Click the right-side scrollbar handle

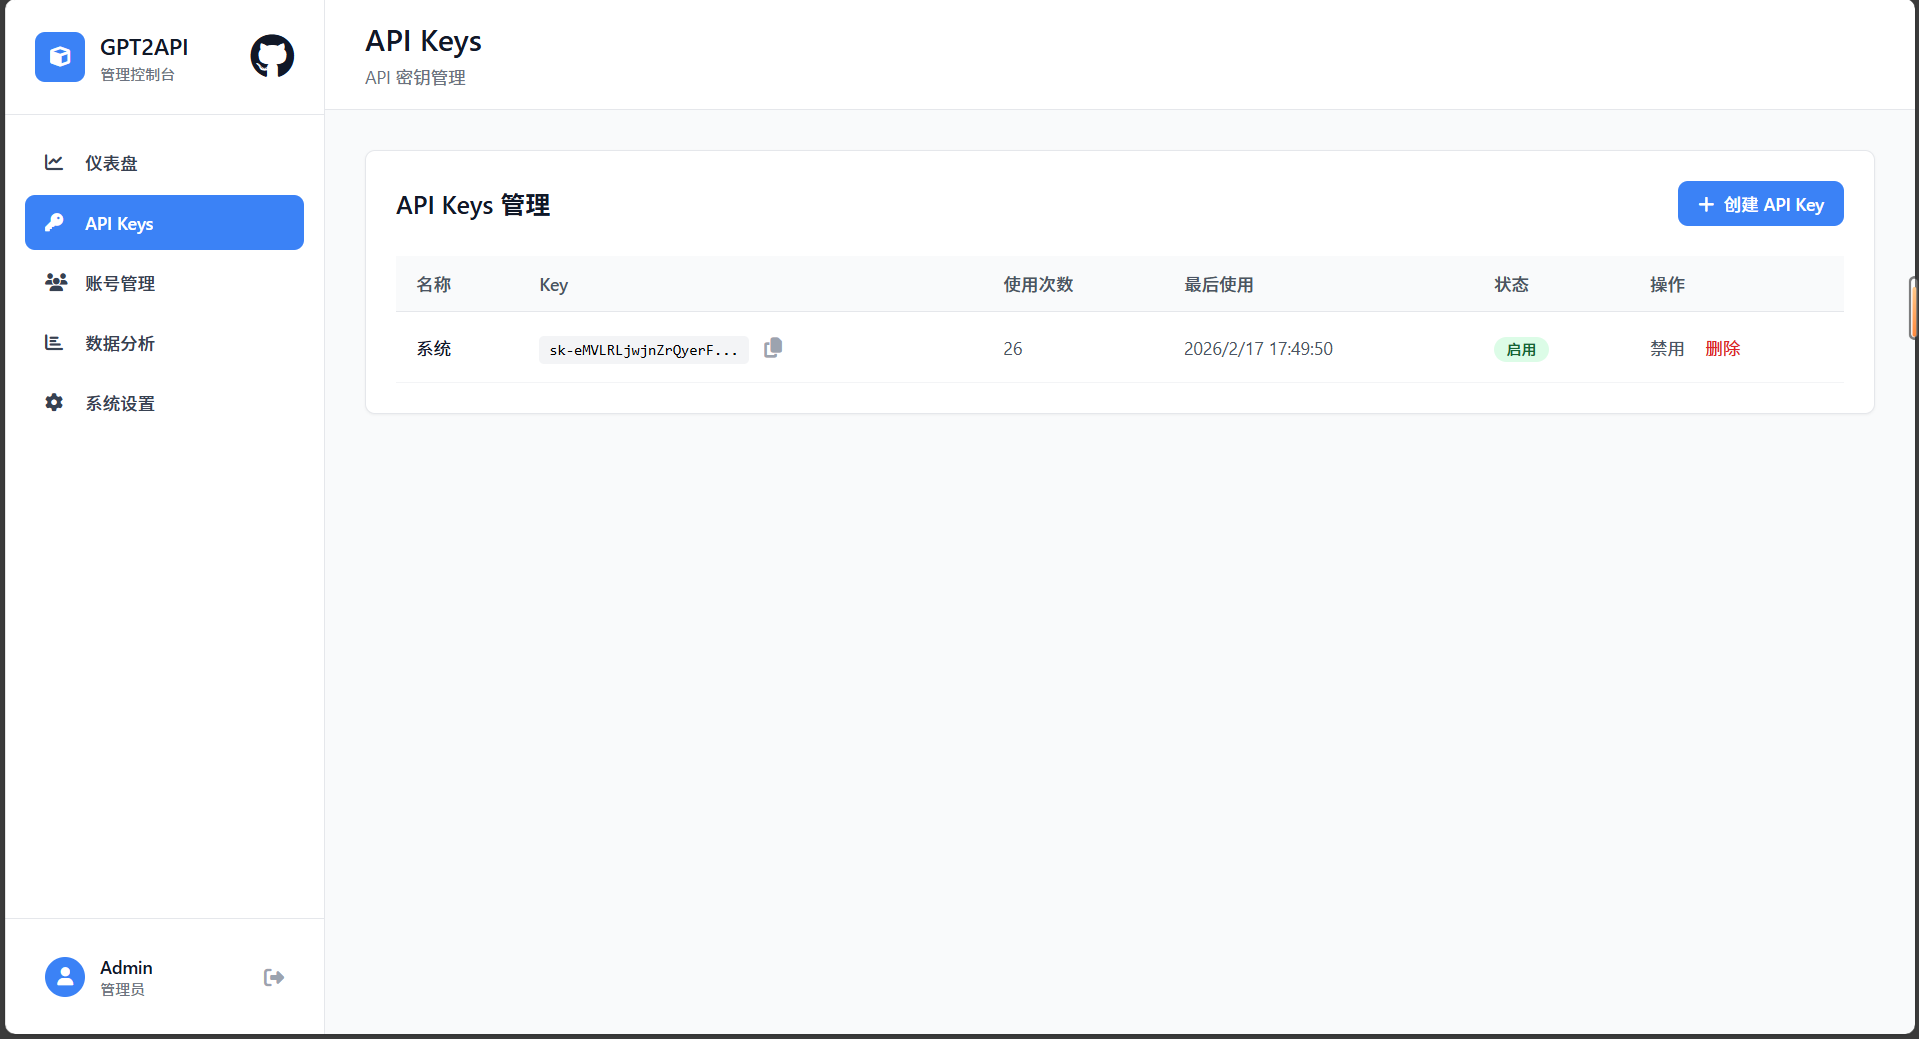[x=1911, y=308]
